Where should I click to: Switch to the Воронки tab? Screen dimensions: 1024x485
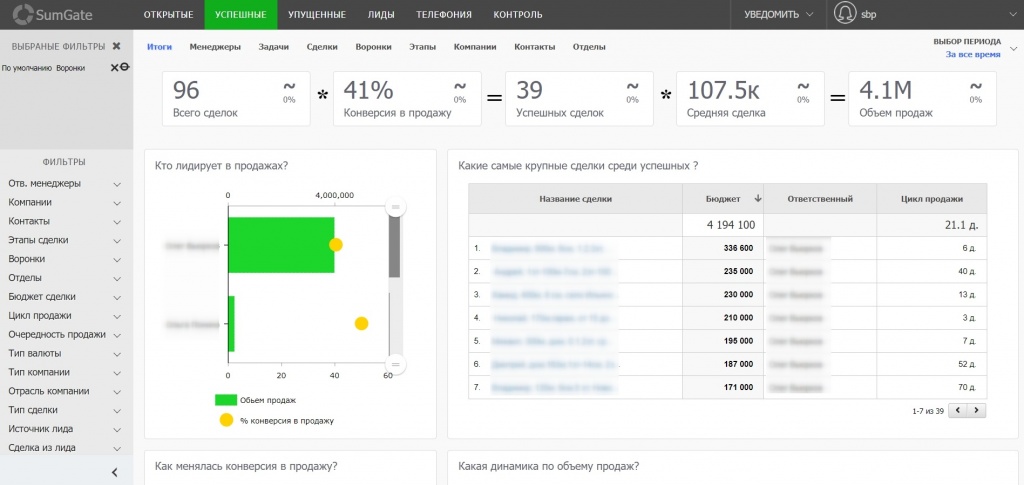374,47
